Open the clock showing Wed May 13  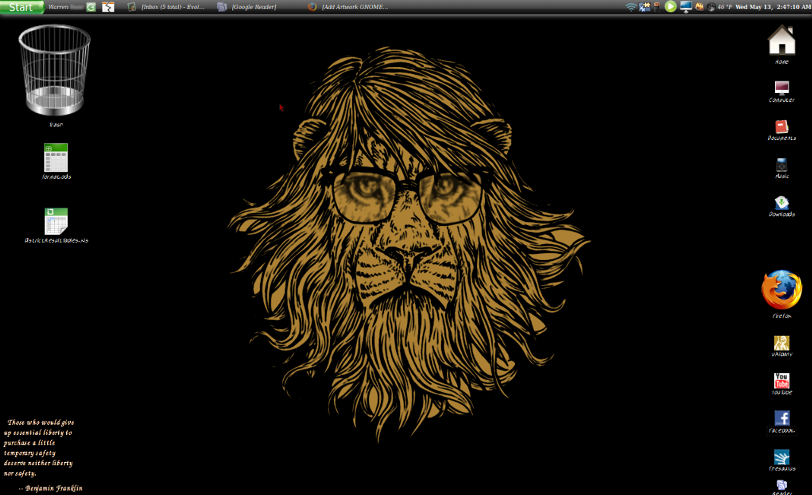pyautogui.click(x=773, y=7)
